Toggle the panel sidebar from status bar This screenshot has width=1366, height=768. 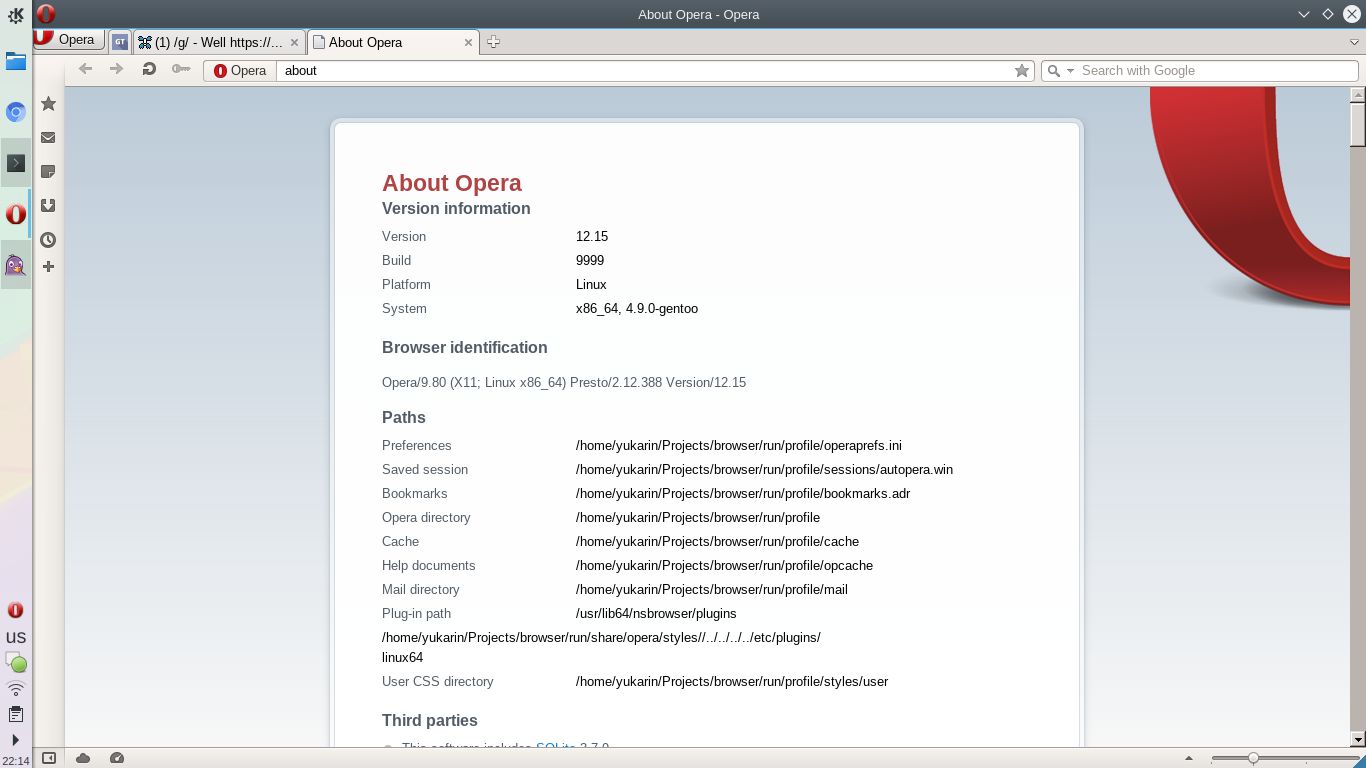[x=48, y=758]
